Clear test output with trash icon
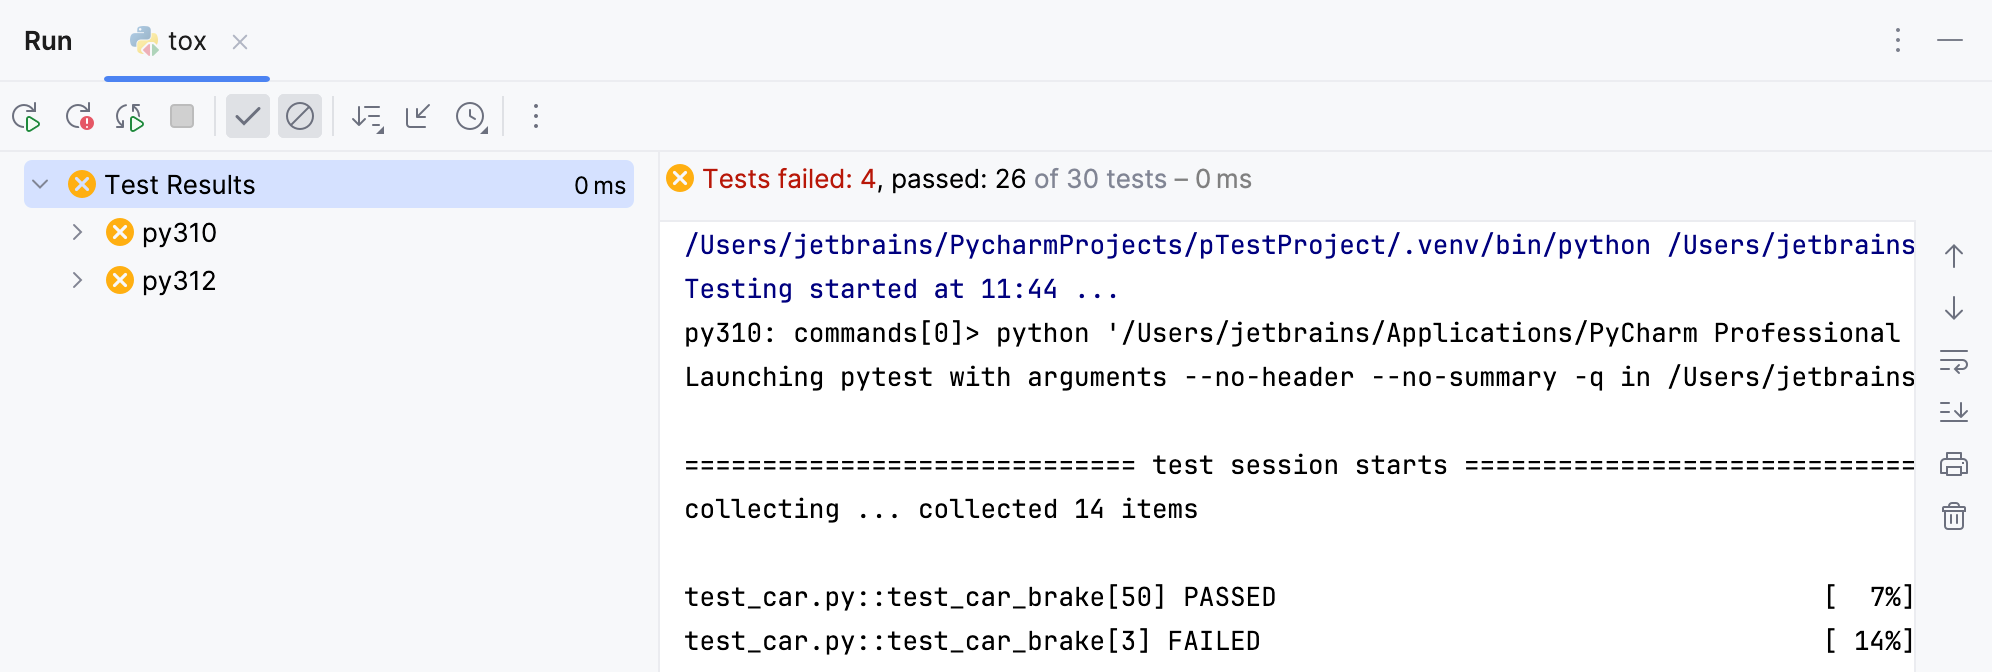The height and width of the screenshot is (672, 1992). pyautogui.click(x=1953, y=517)
